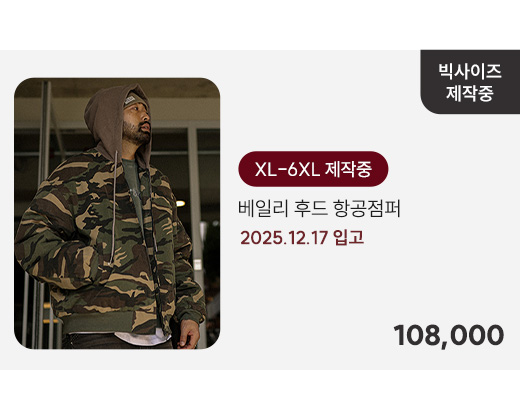Image resolution: width=520 pixels, height=420 pixels.
Task: Click the word 제작중 in the dark badge
Action: tap(470, 93)
